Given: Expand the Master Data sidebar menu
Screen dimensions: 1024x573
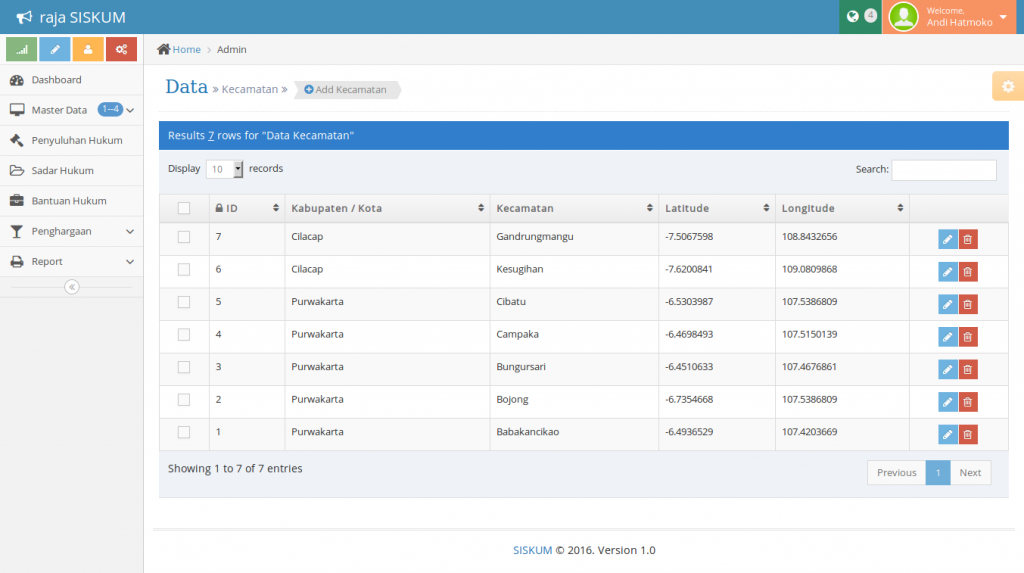Looking at the screenshot, I should coord(71,110).
